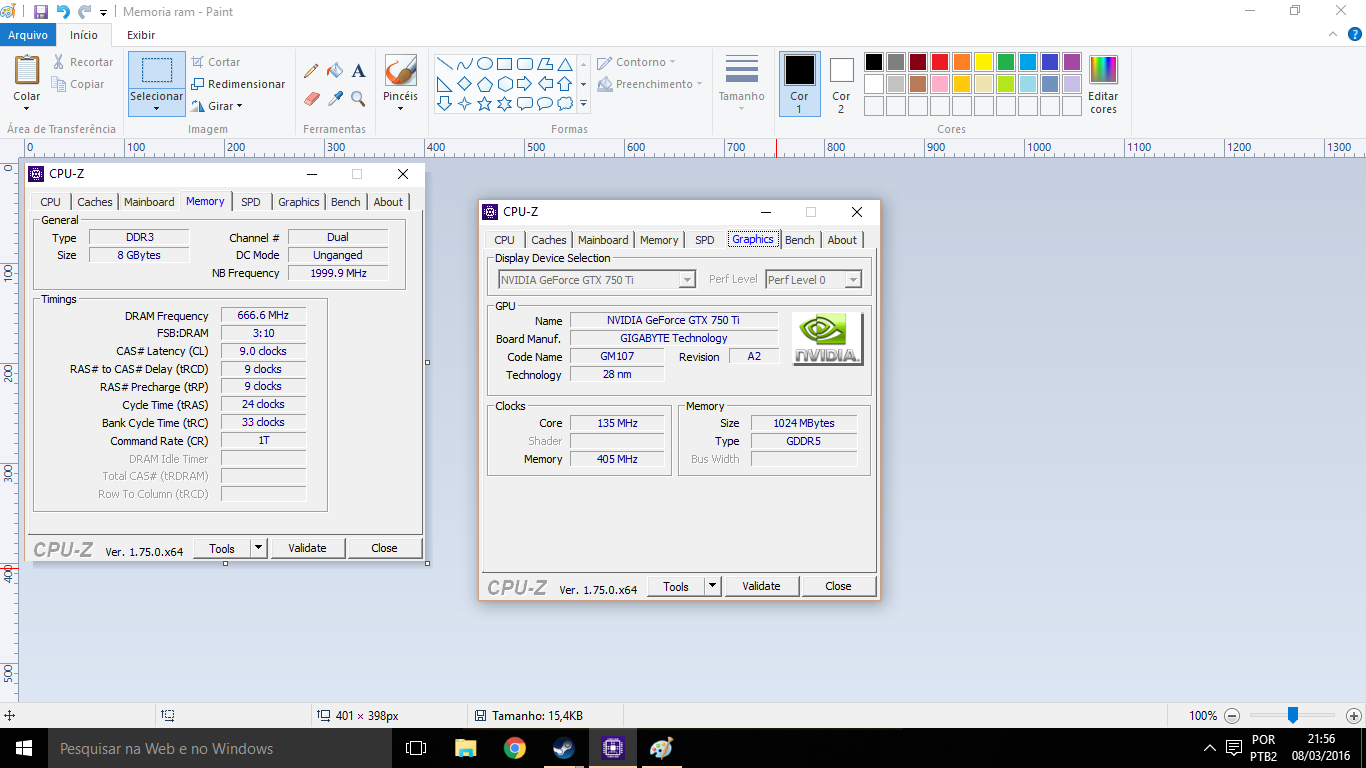Open Steam from the taskbar
Screen dimensions: 1366x768
(564, 748)
